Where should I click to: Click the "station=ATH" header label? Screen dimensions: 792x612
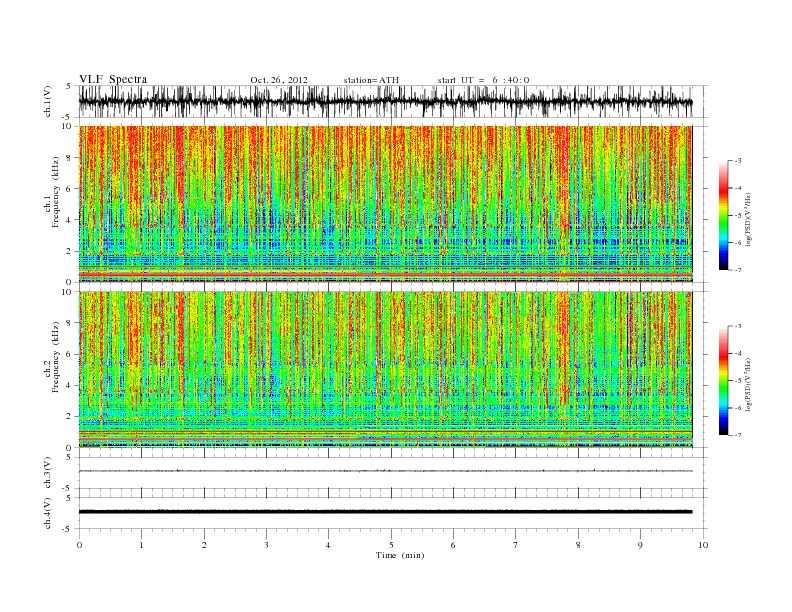pos(371,80)
